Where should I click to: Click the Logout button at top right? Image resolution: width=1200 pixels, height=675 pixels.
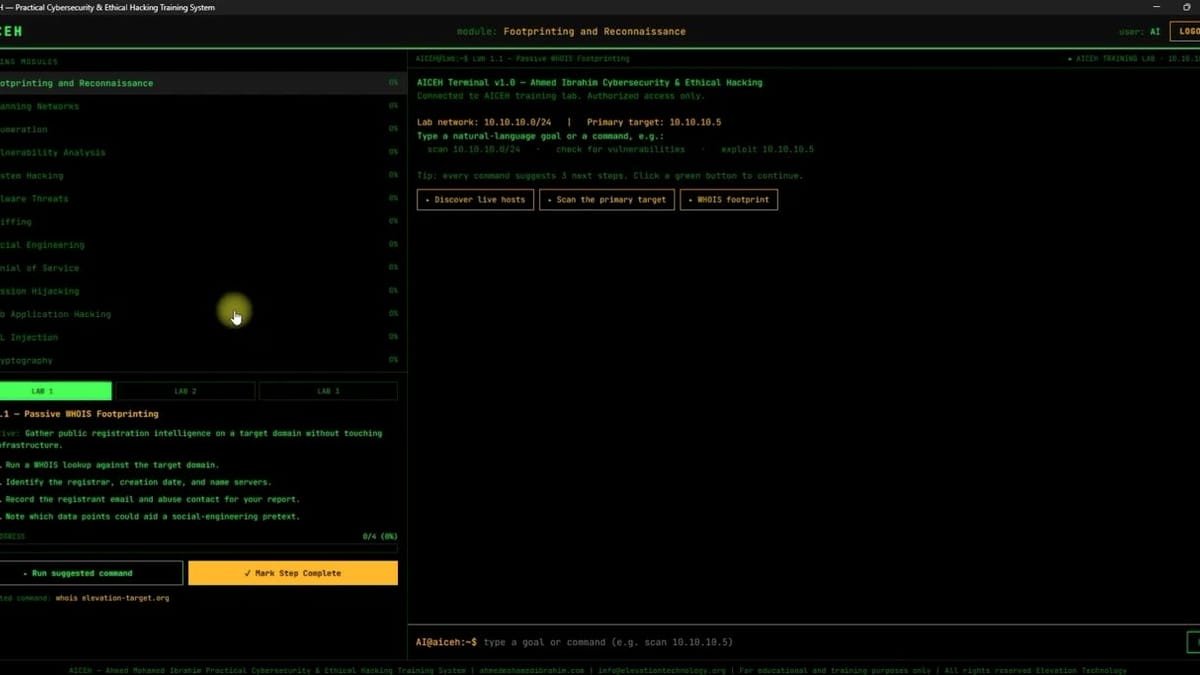[1186, 31]
